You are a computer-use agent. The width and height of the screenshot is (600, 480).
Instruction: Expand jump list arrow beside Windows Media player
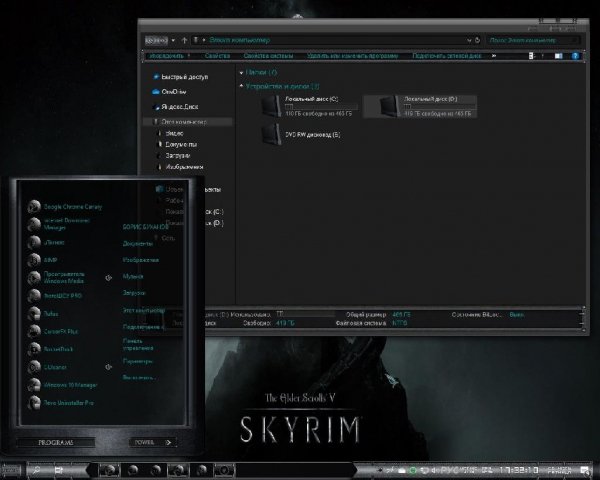(108, 278)
